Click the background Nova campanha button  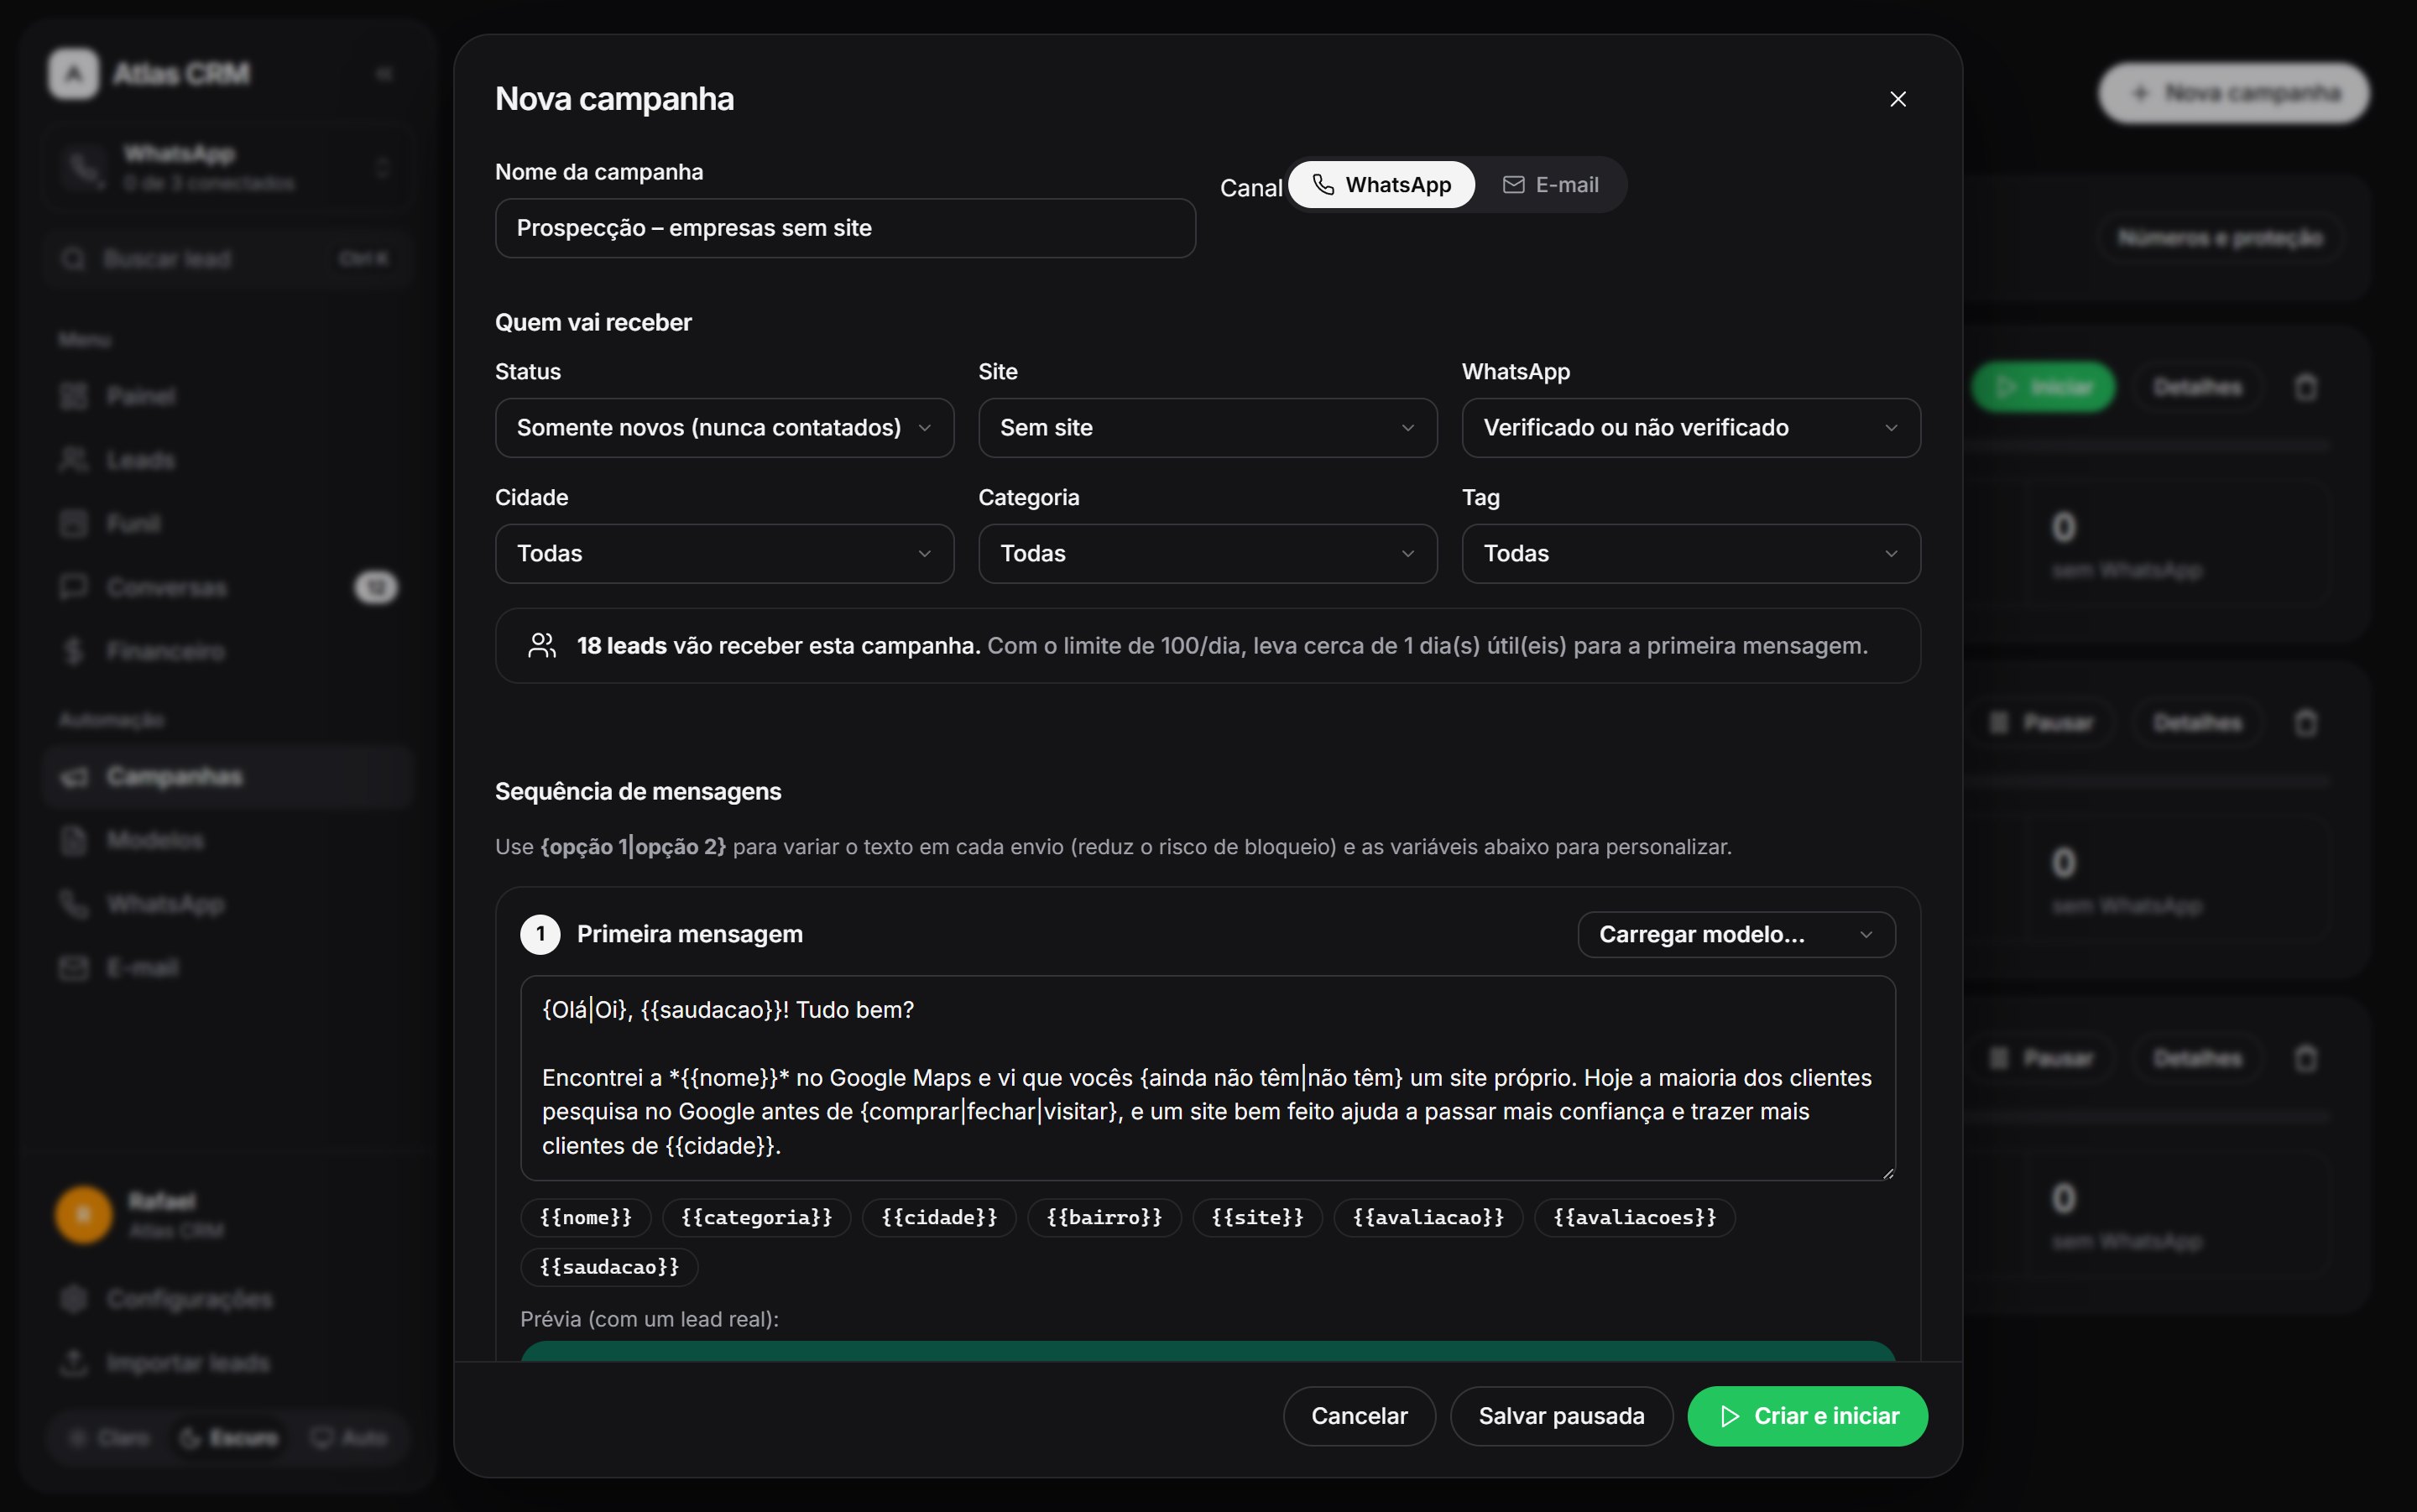[2233, 93]
